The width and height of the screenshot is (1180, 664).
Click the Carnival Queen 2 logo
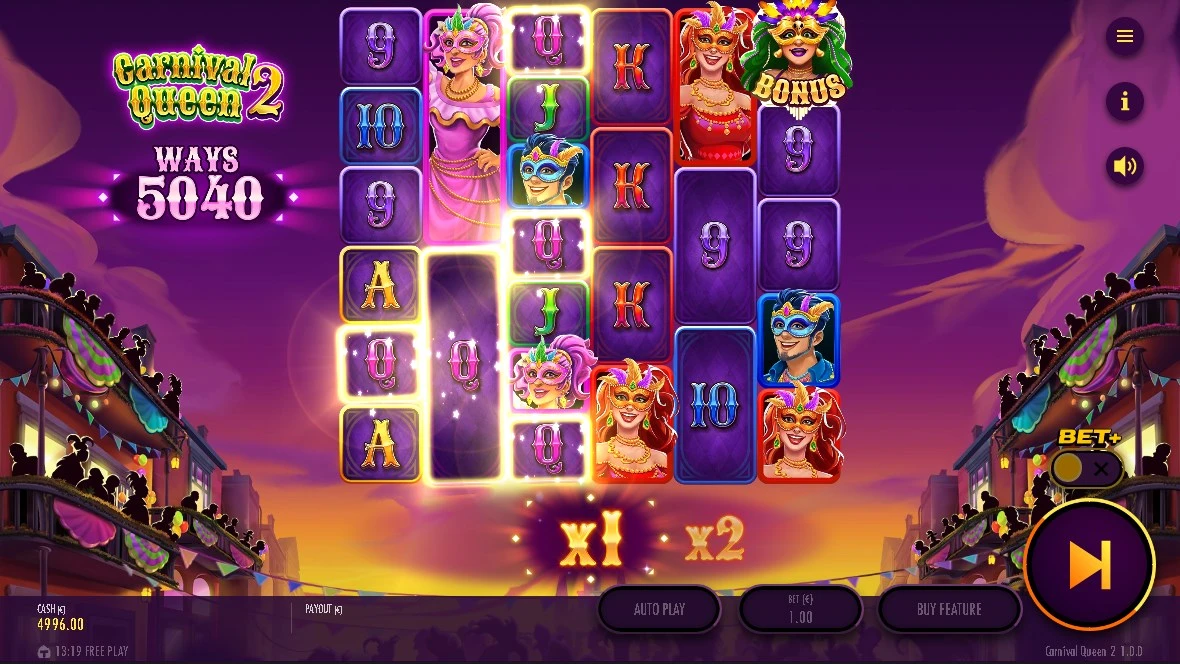click(198, 86)
